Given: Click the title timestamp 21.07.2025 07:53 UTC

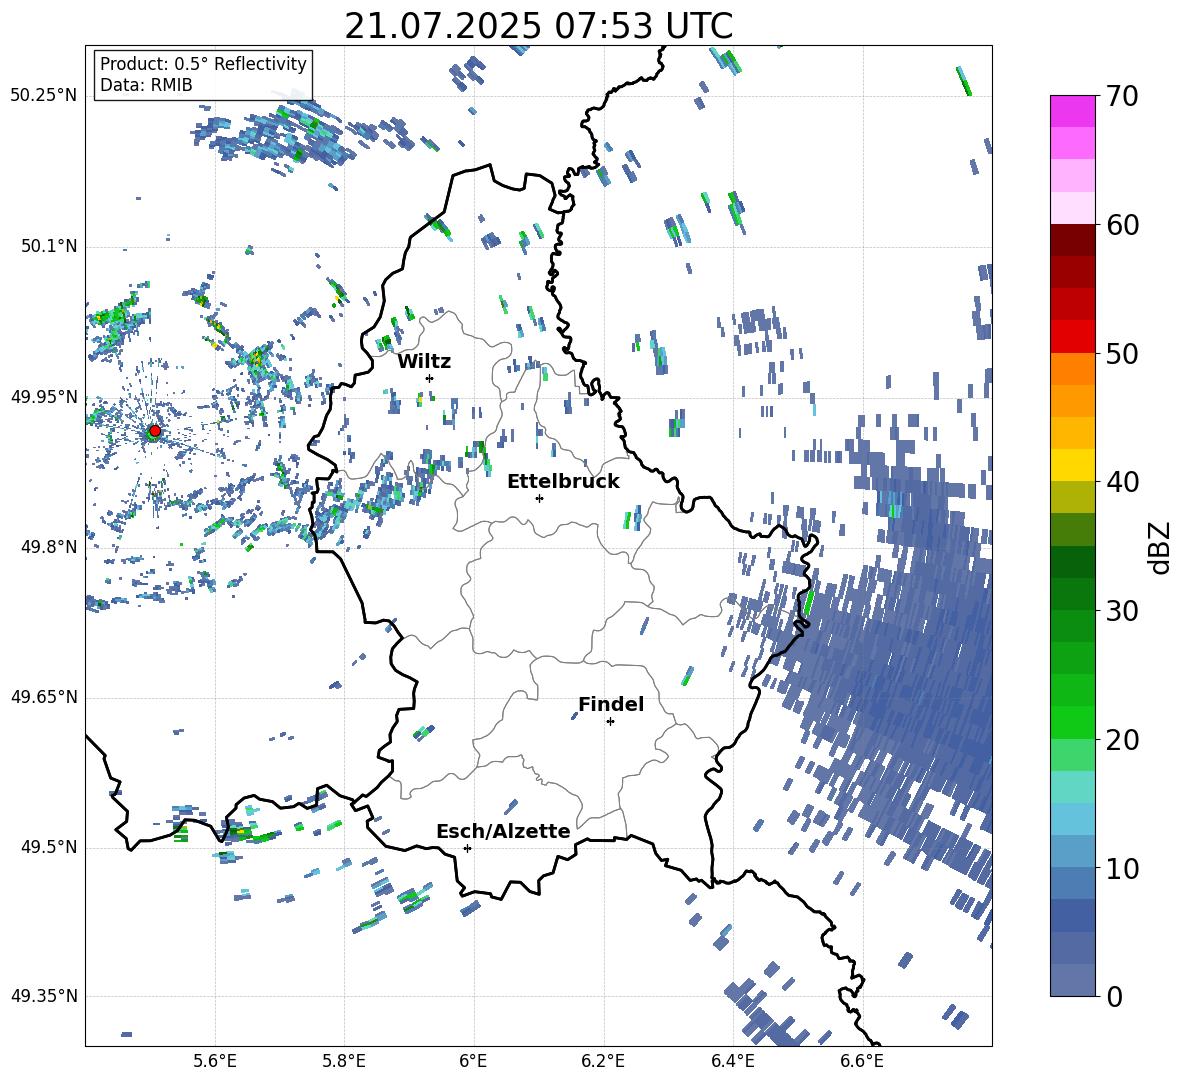Looking at the screenshot, I should click(x=538, y=26).
